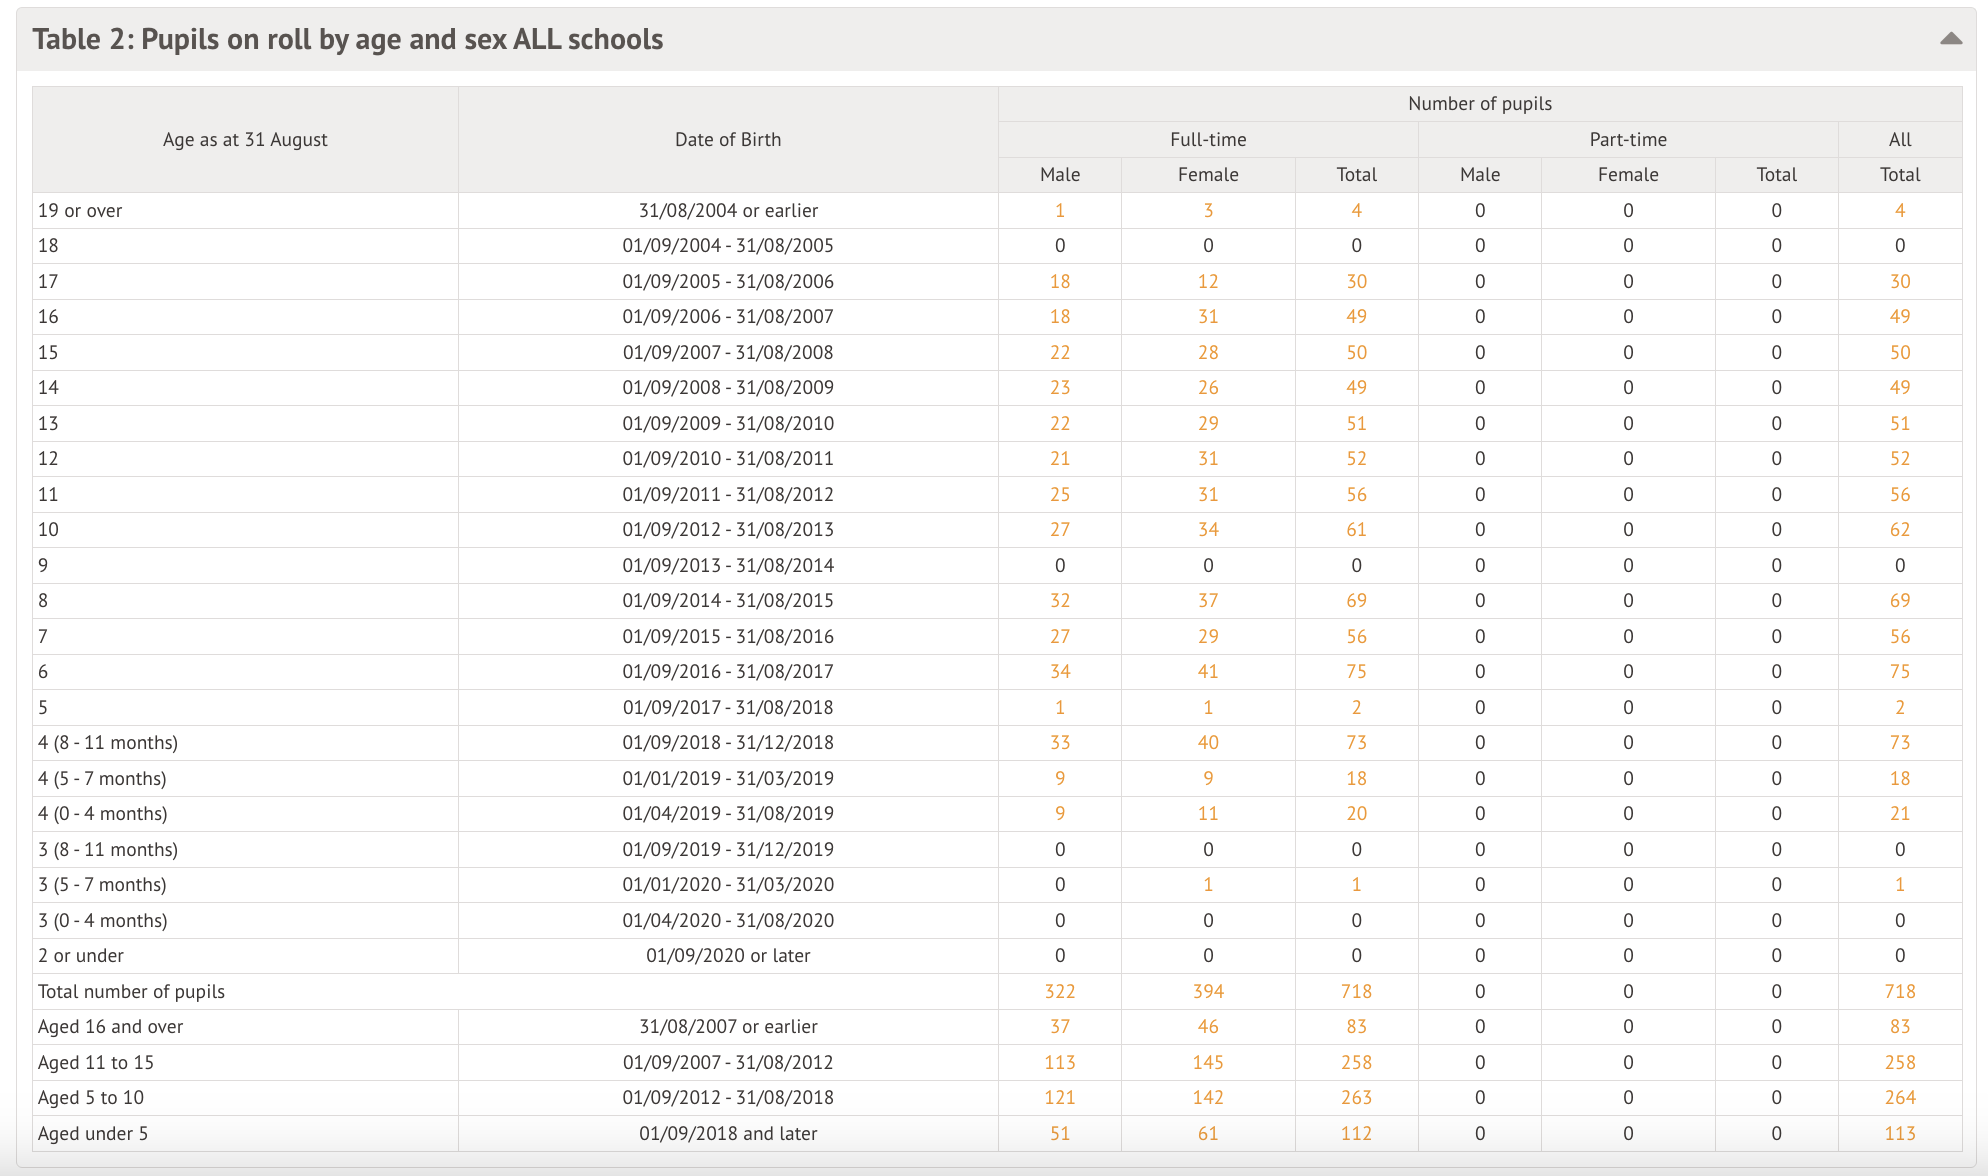Click Aged 16 and over male value 37

(x=1059, y=1027)
